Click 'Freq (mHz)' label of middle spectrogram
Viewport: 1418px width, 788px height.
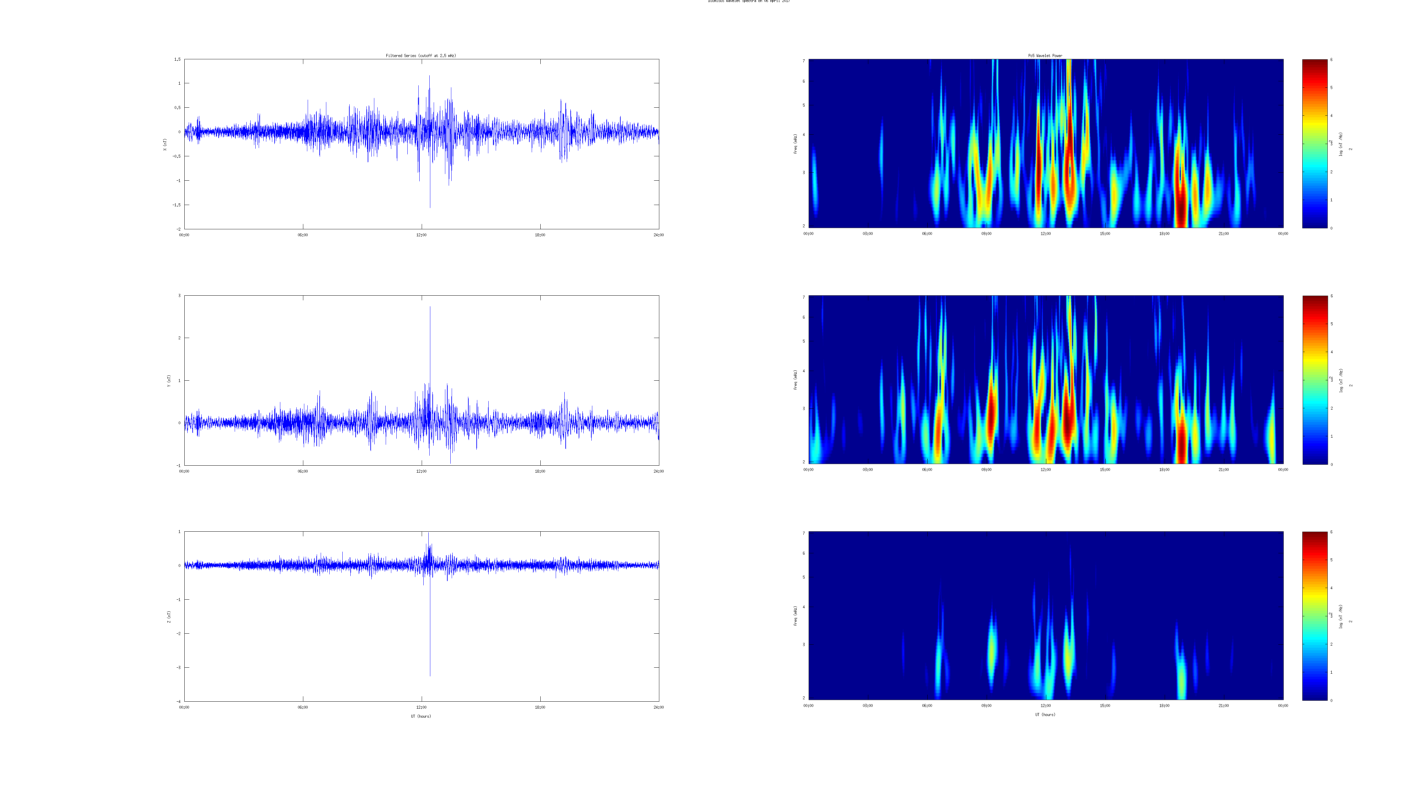coord(796,380)
